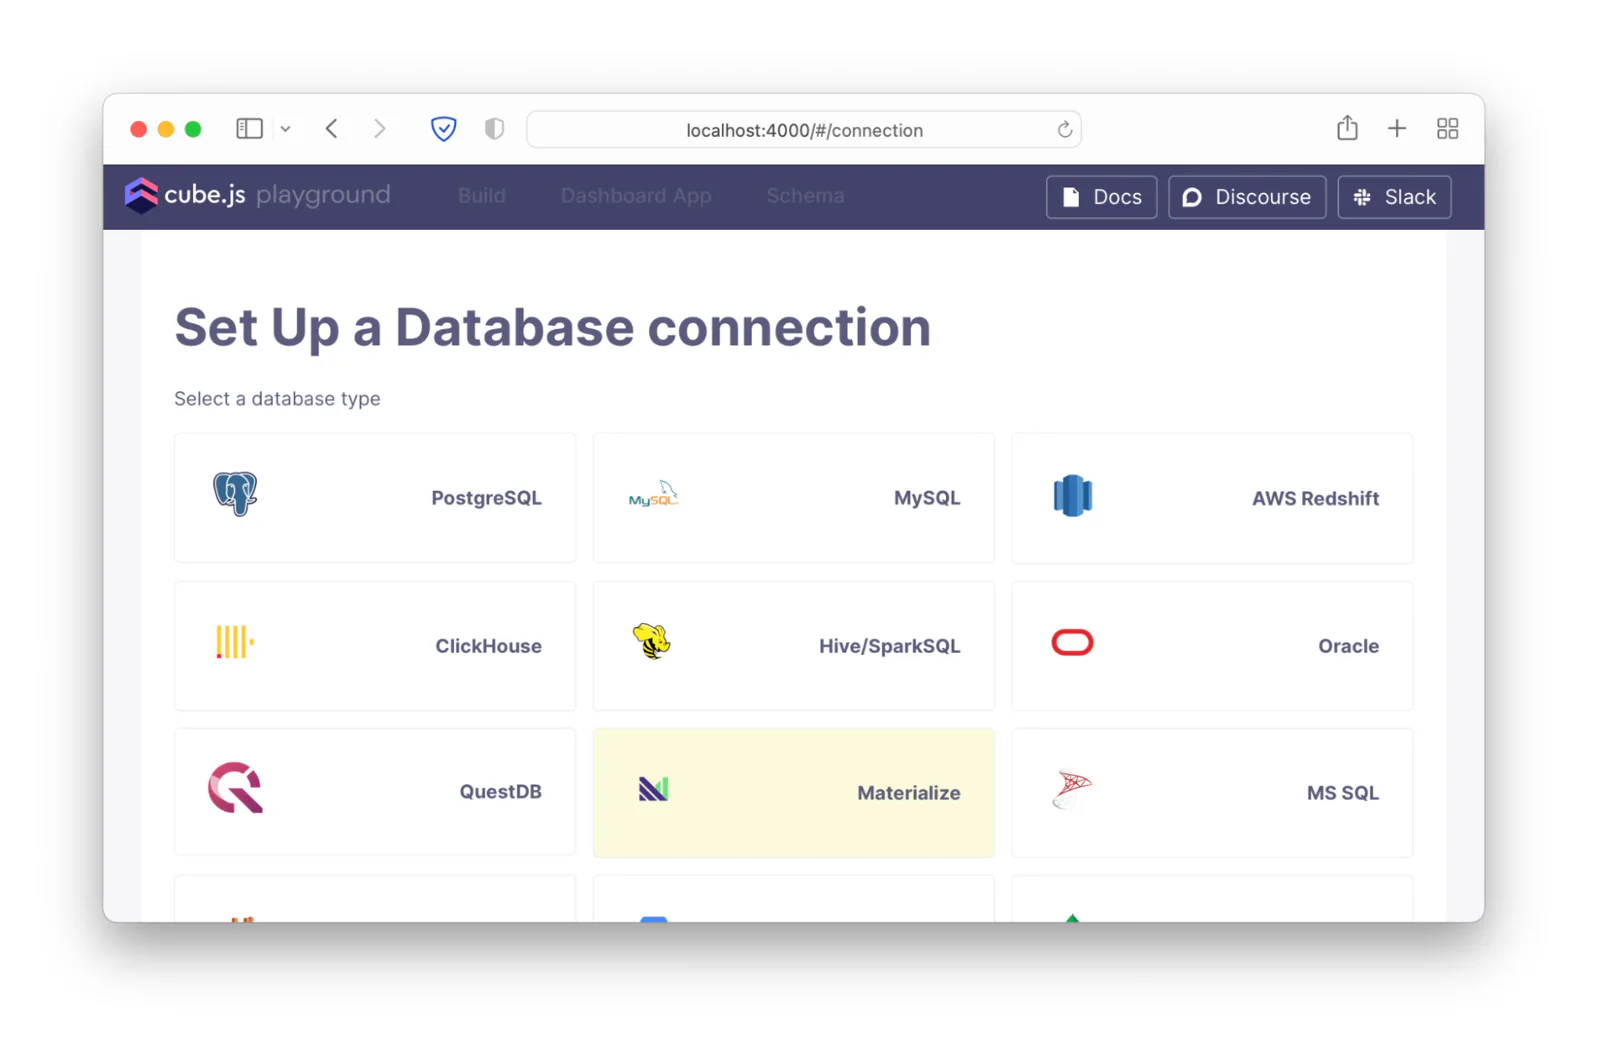Image resolution: width=1600 pixels, height=1045 pixels.
Task: Click the cube.js logo icon
Action: click(141, 195)
